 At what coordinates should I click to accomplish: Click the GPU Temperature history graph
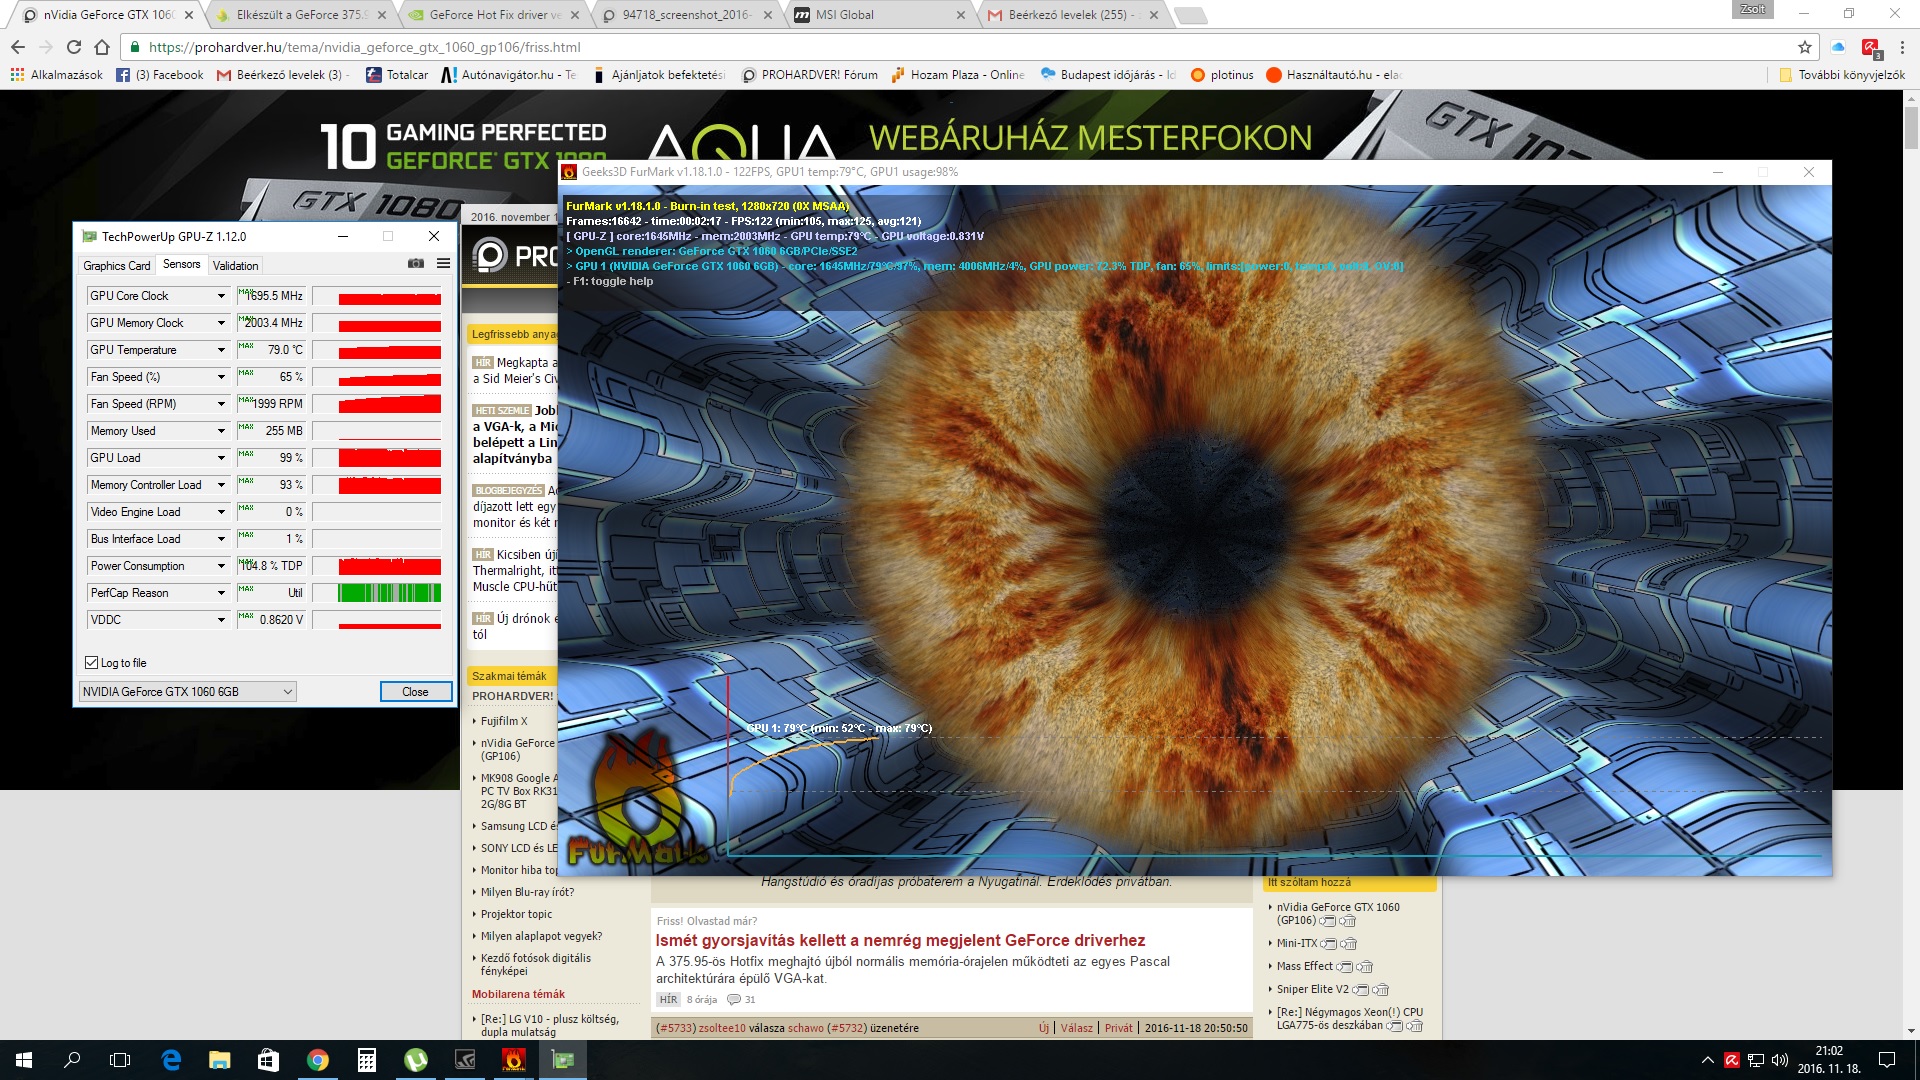click(377, 350)
